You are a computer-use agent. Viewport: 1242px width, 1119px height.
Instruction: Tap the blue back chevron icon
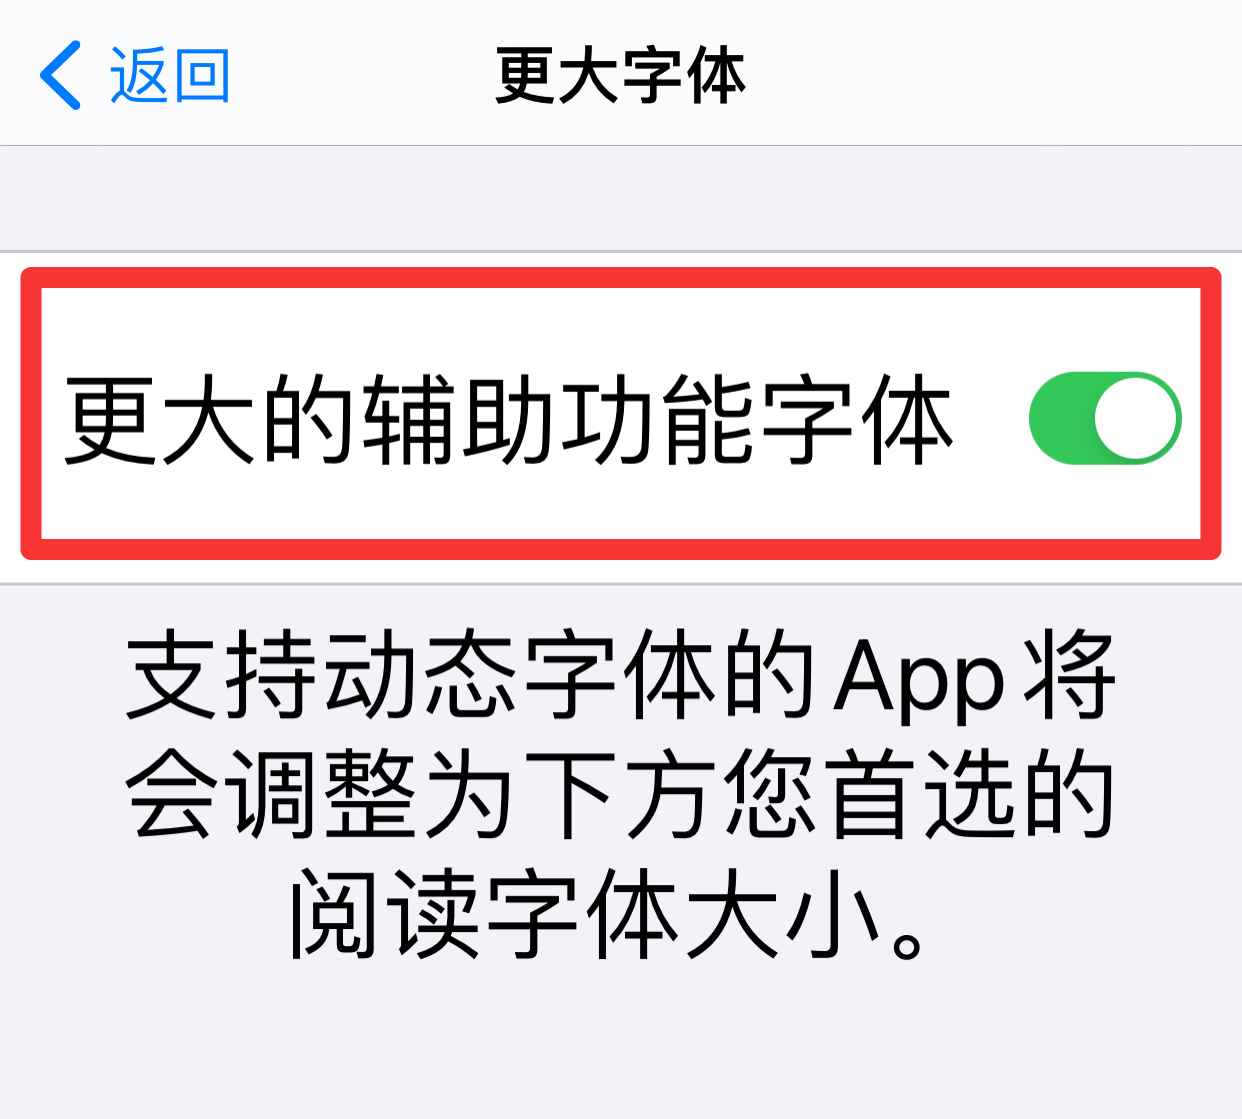[60, 75]
